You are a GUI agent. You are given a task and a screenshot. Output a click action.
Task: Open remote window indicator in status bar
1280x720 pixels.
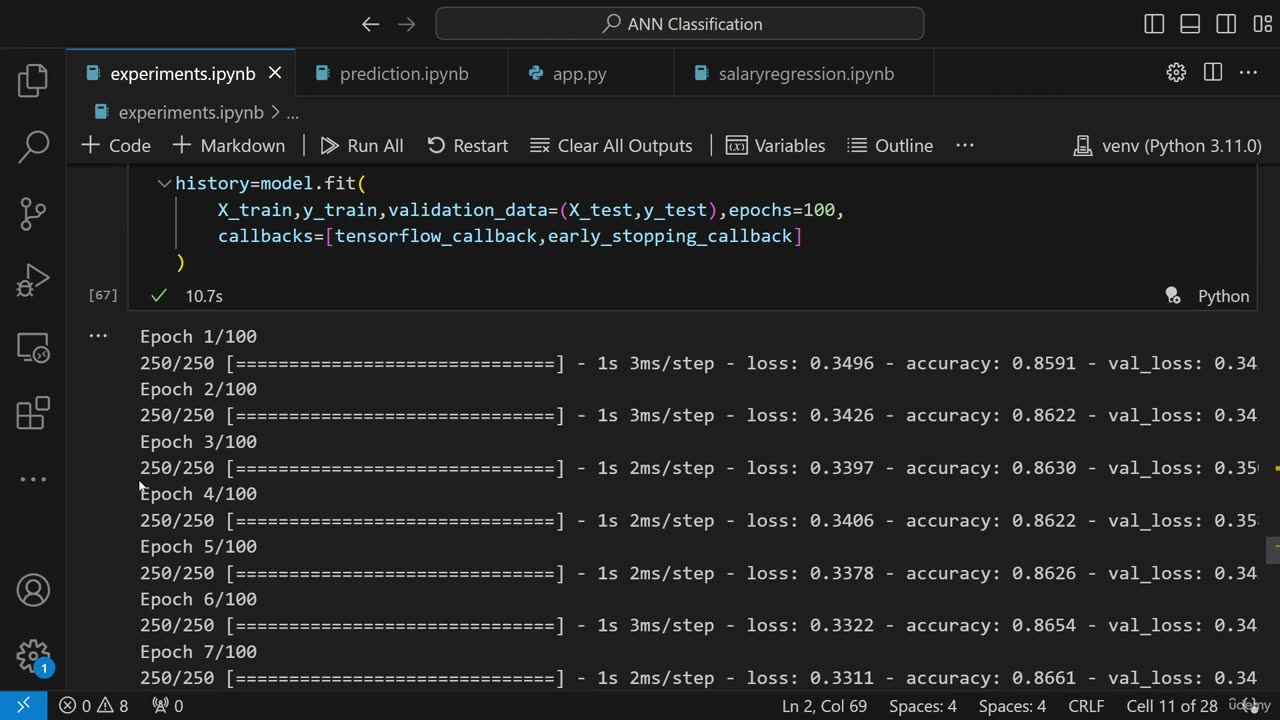(x=23, y=705)
